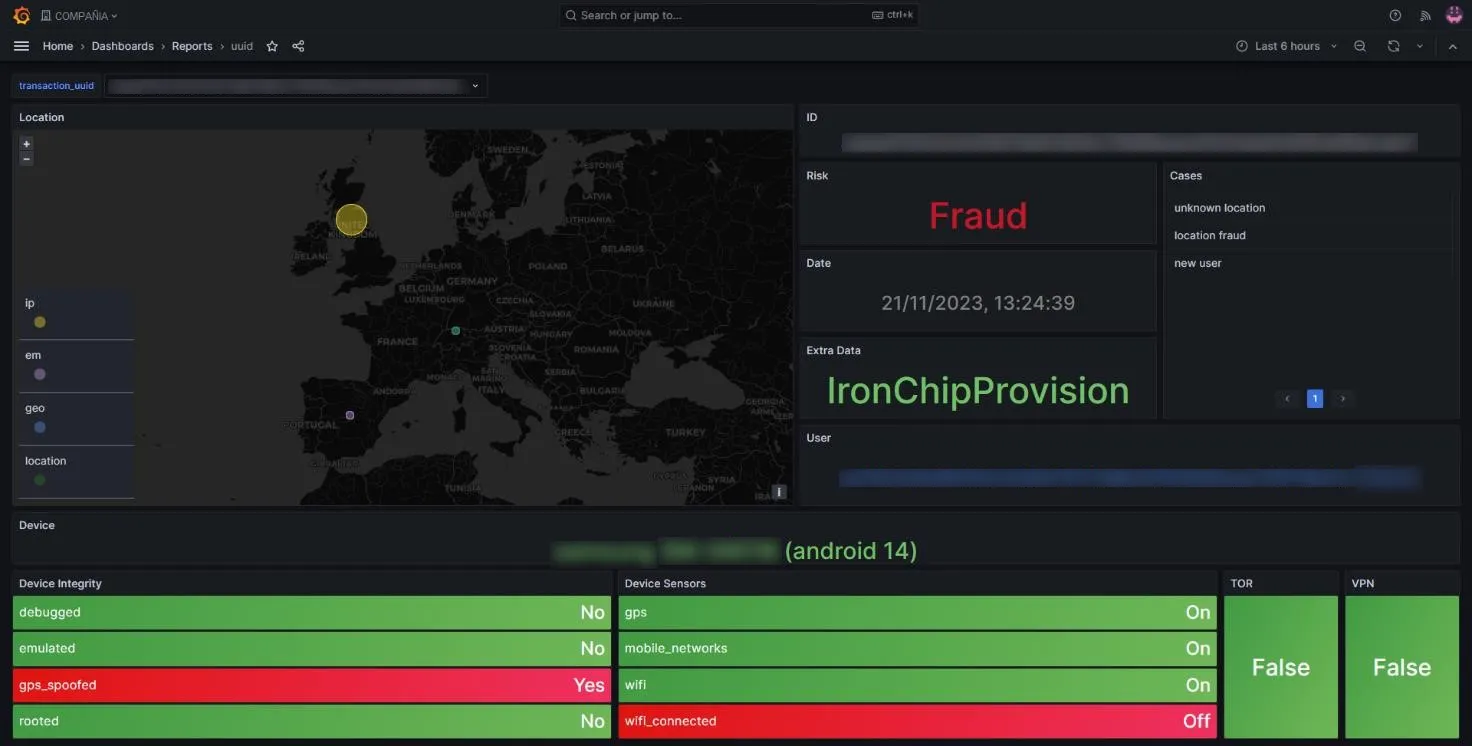Zoom in on the Location map
The width and height of the screenshot is (1472, 746).
27,144
